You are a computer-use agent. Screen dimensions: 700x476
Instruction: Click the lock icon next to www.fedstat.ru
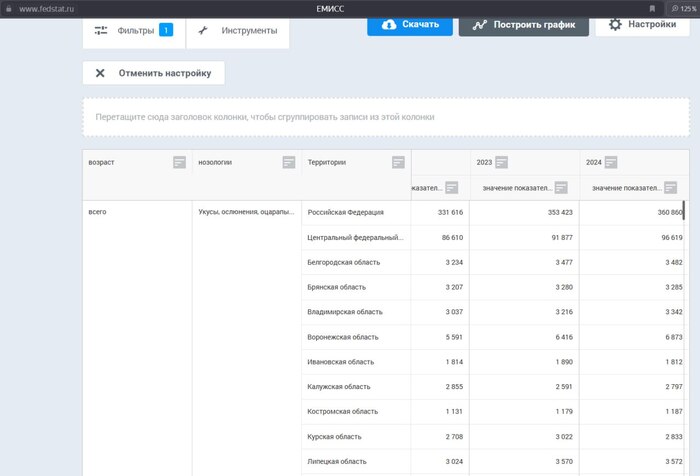[10, 8]
